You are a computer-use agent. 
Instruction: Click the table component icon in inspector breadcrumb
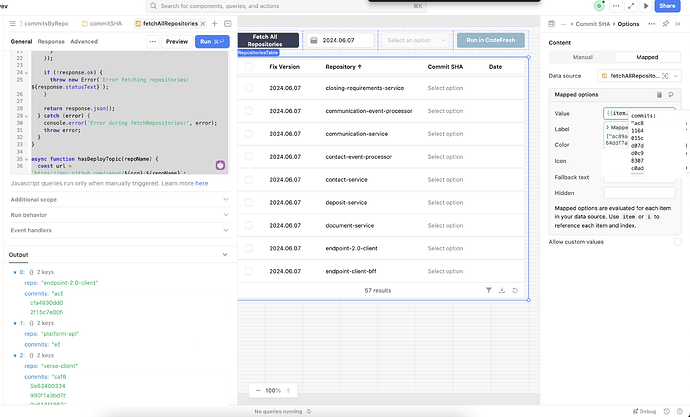(551, 24)
